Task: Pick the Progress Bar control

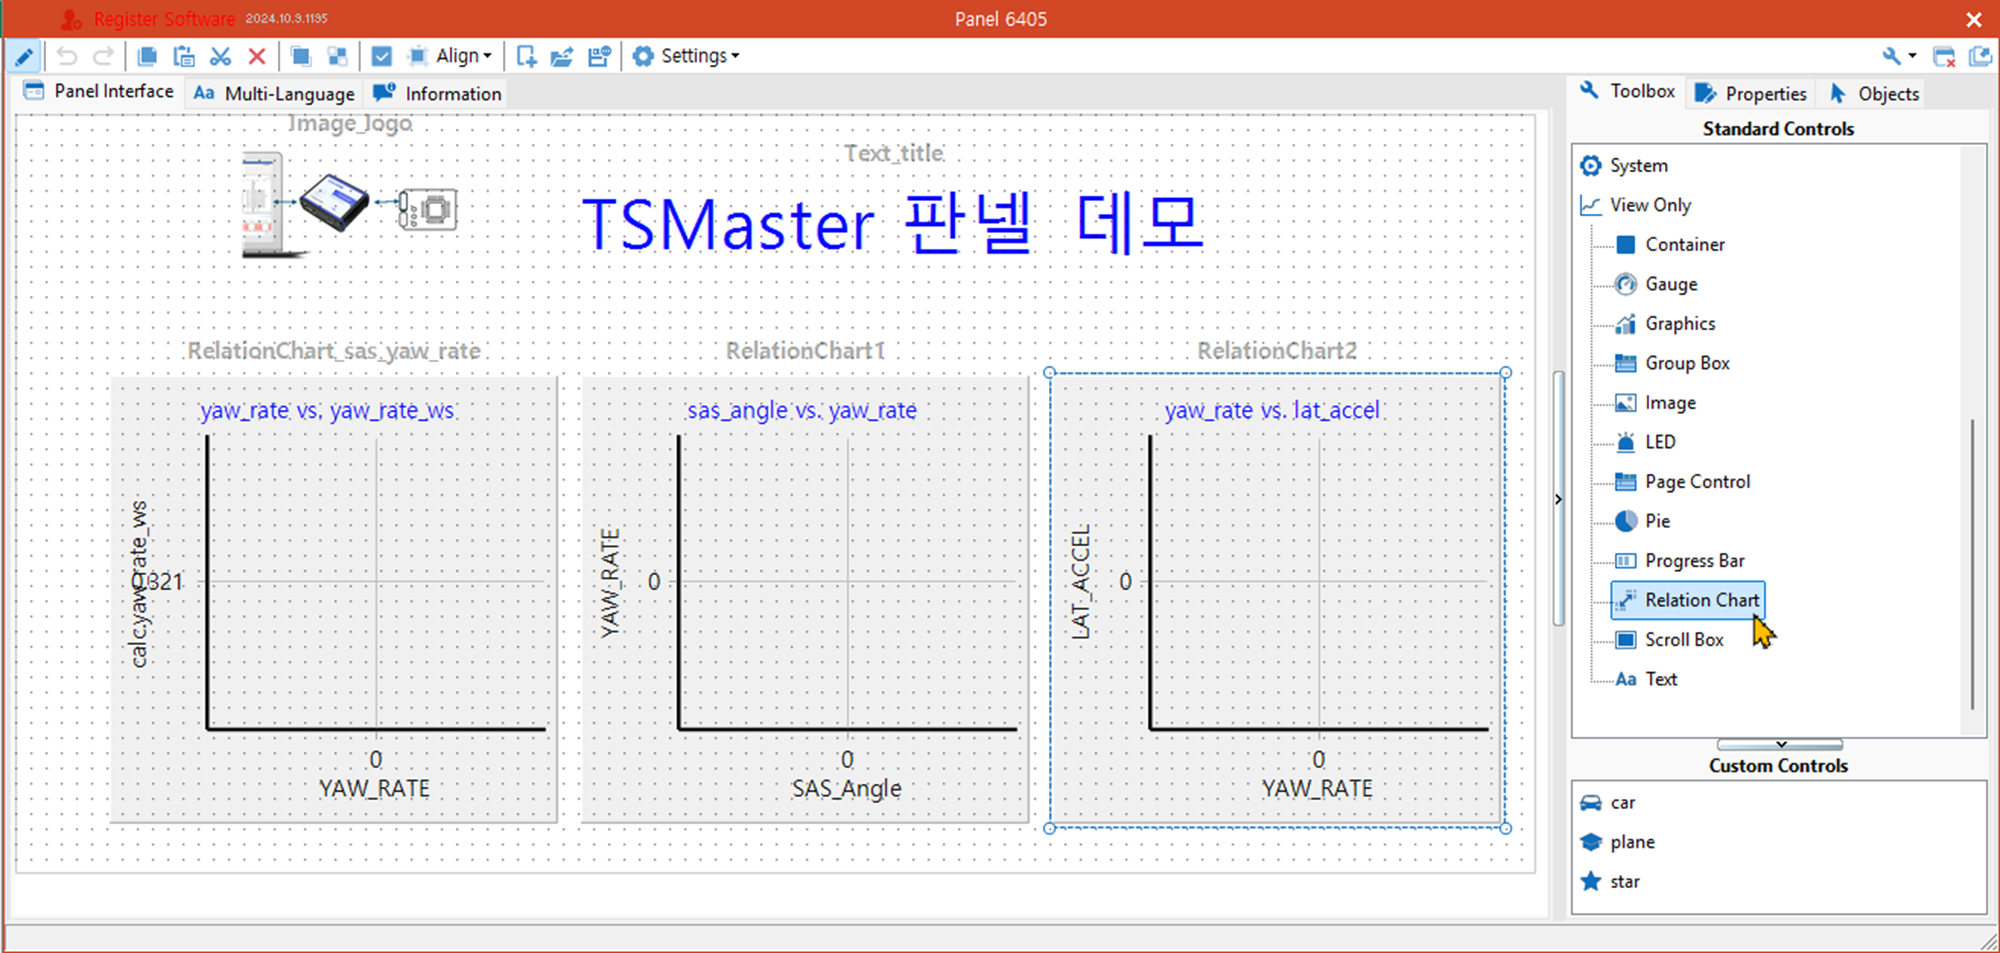Action: click(x=1680, y=560)
